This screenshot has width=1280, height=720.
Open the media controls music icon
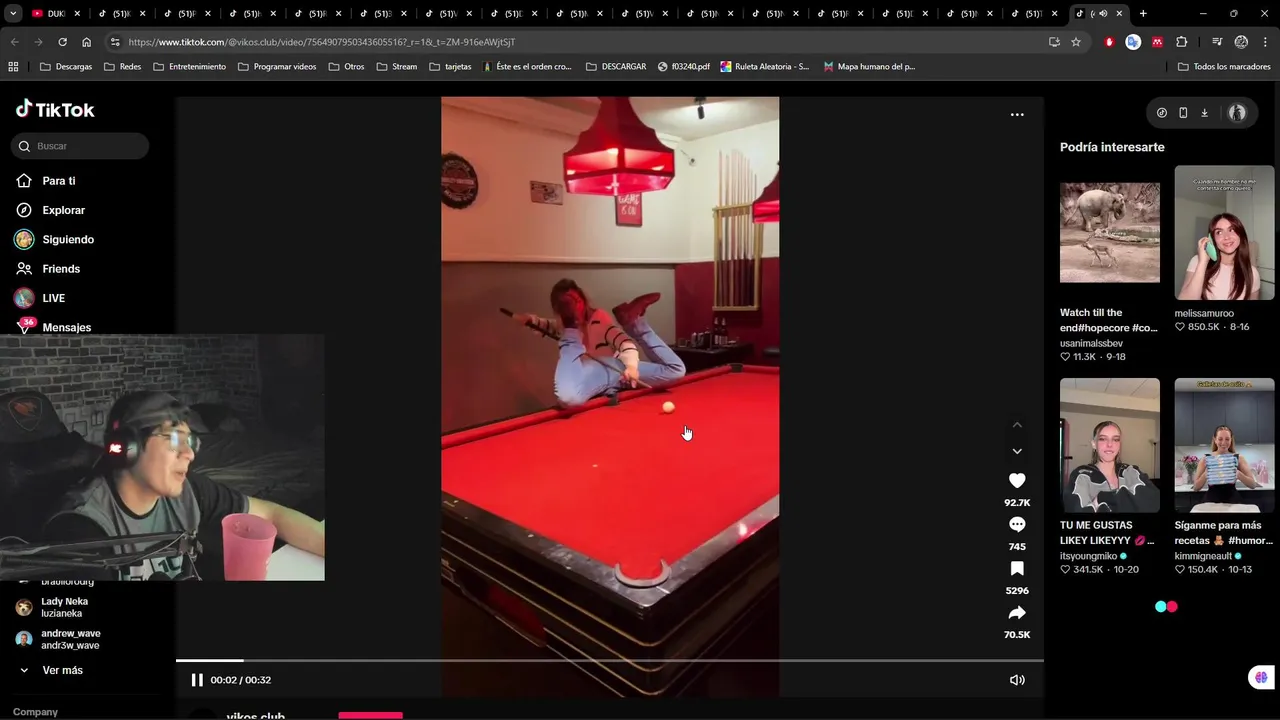coord(1217,42)
